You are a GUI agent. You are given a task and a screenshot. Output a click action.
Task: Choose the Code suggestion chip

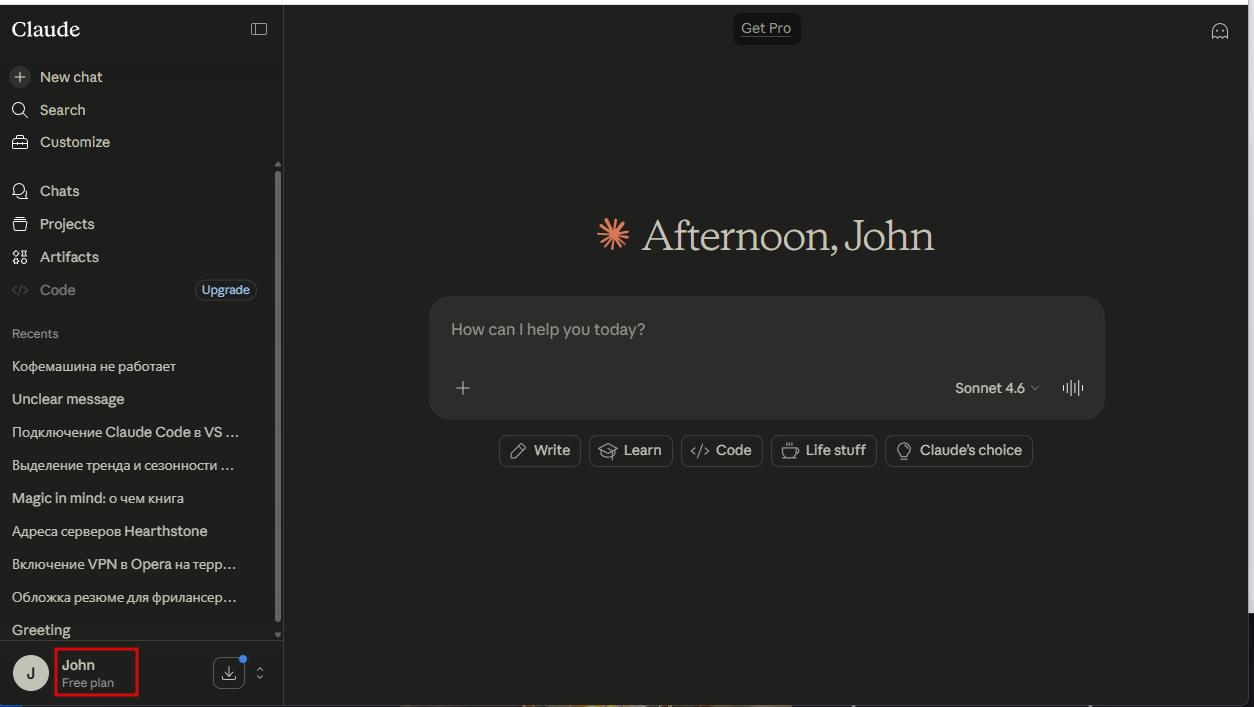(722, 450)
